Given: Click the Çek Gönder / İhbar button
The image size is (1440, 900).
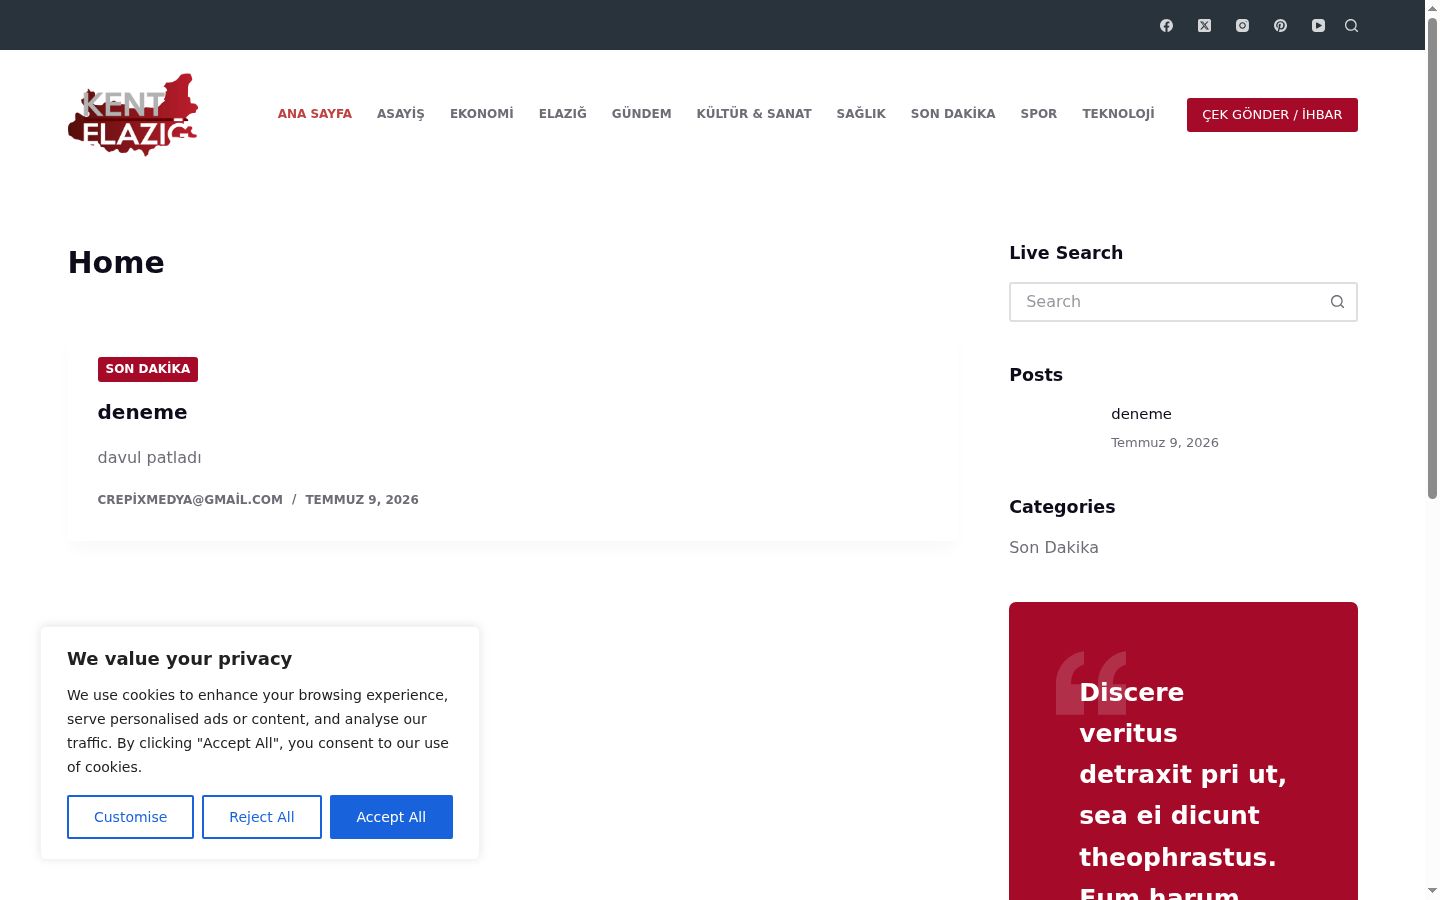Looking at the screenshot, I should point(1272,115).
